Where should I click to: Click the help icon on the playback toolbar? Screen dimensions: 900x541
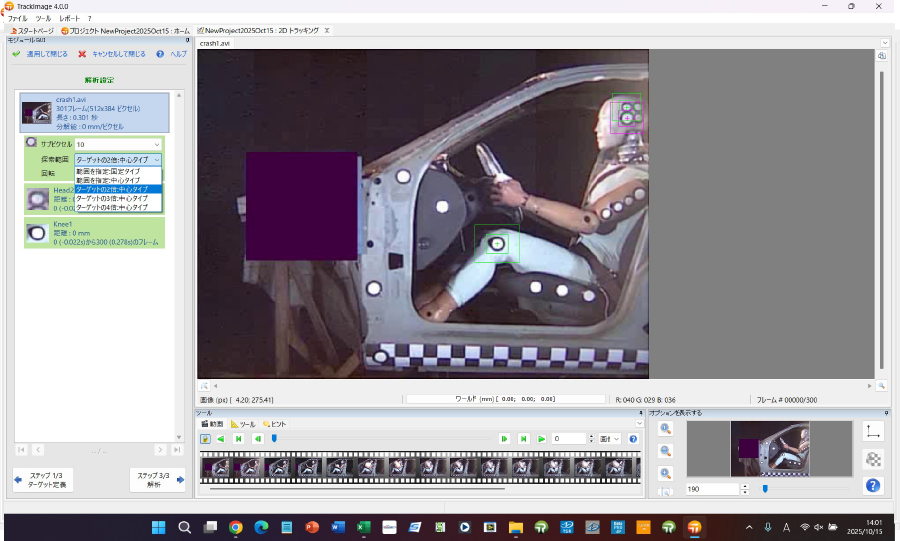click(x=633, y=439)
